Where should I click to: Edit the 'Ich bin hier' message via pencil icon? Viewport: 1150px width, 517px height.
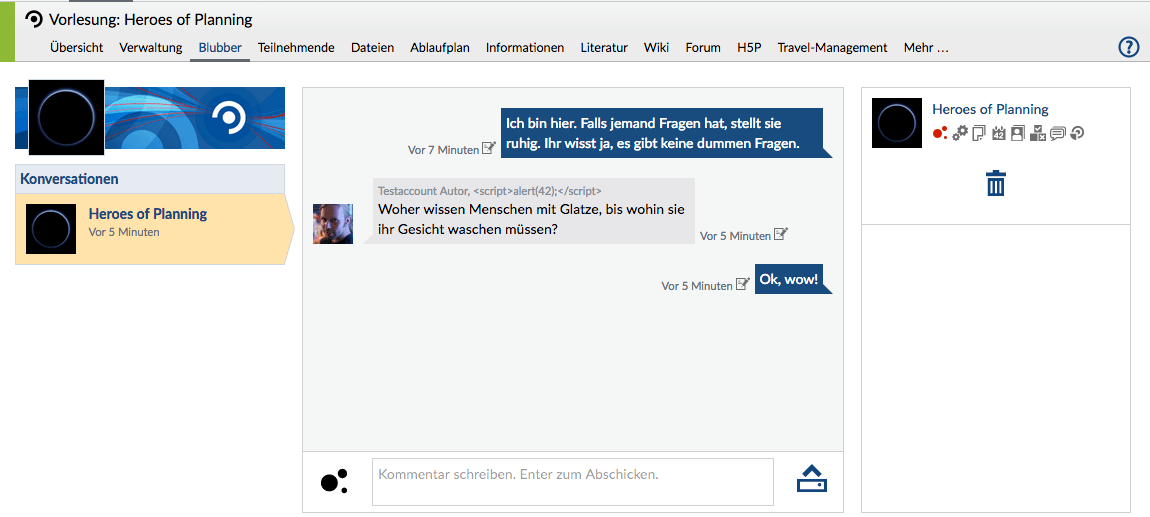click(488, 148)
